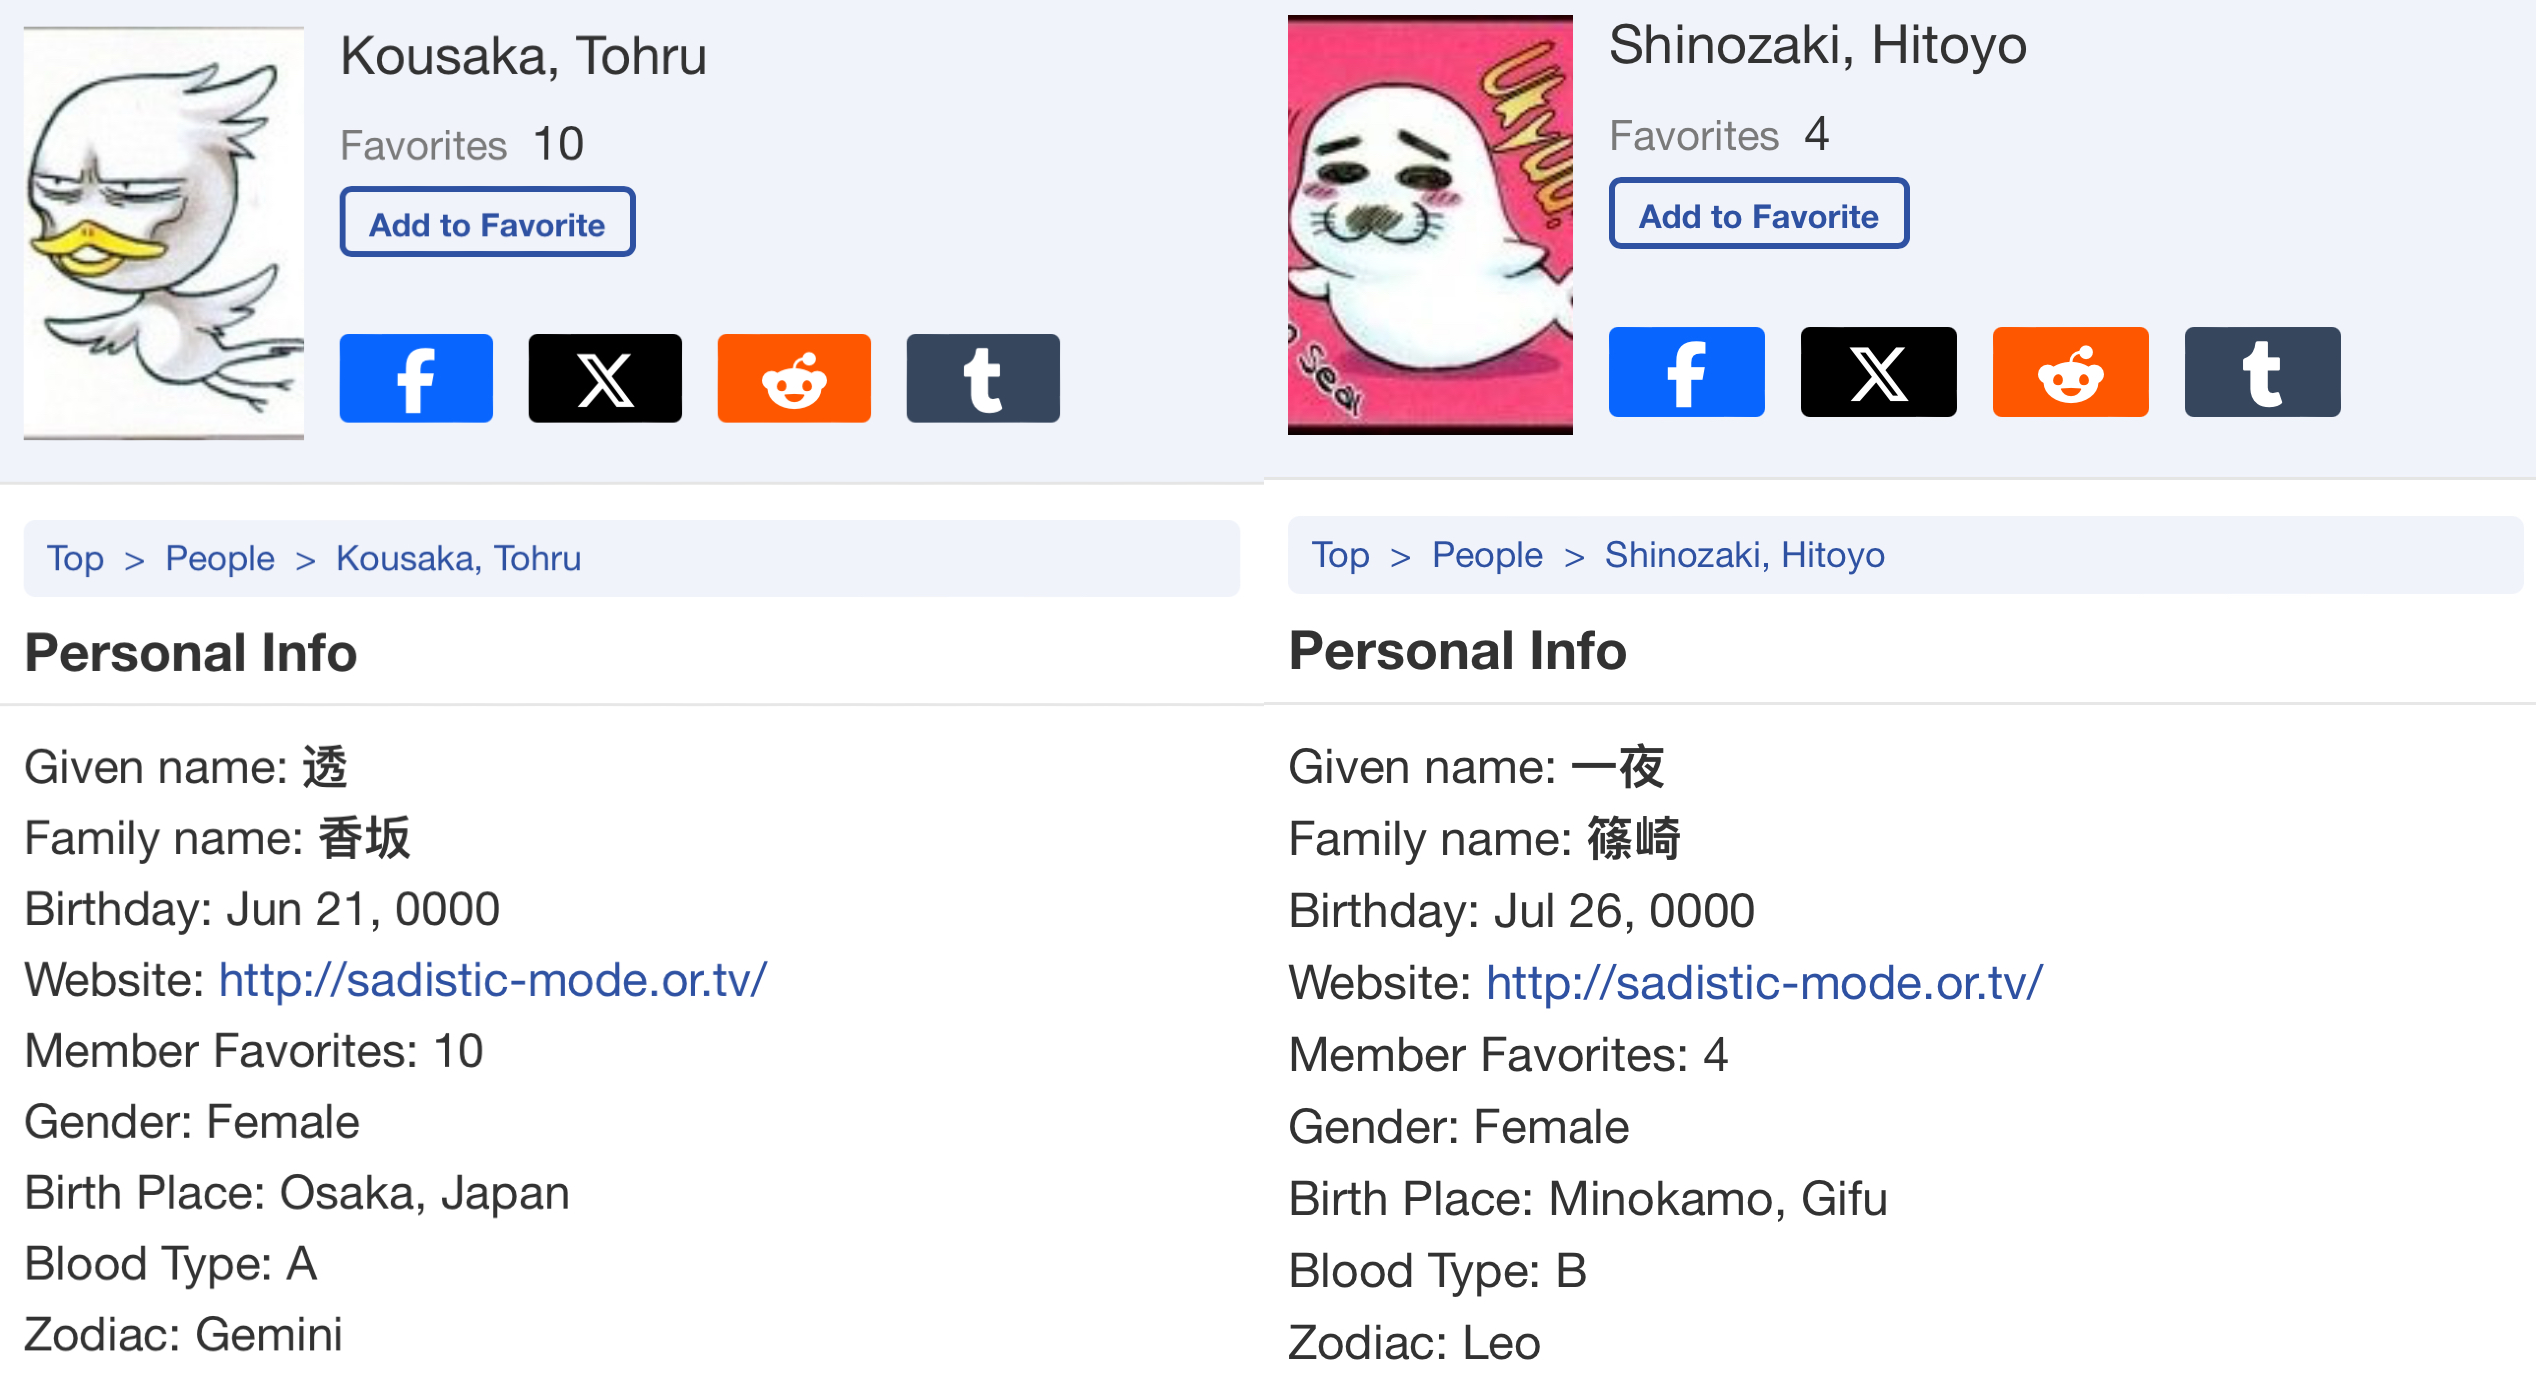
Task: Add Shinozaki, Hitoyo to favorites
Action: (x=1758, y=214)
